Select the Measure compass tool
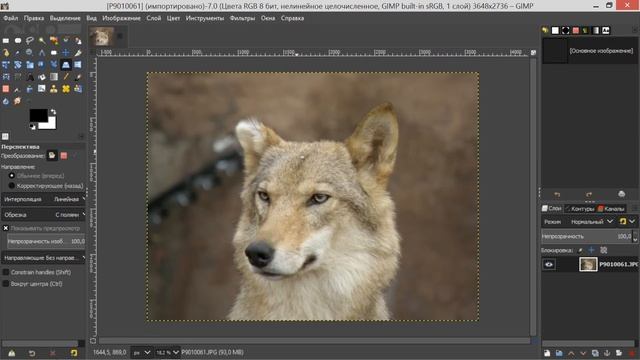This screenshot has height=360, width=640. [42, 53]
